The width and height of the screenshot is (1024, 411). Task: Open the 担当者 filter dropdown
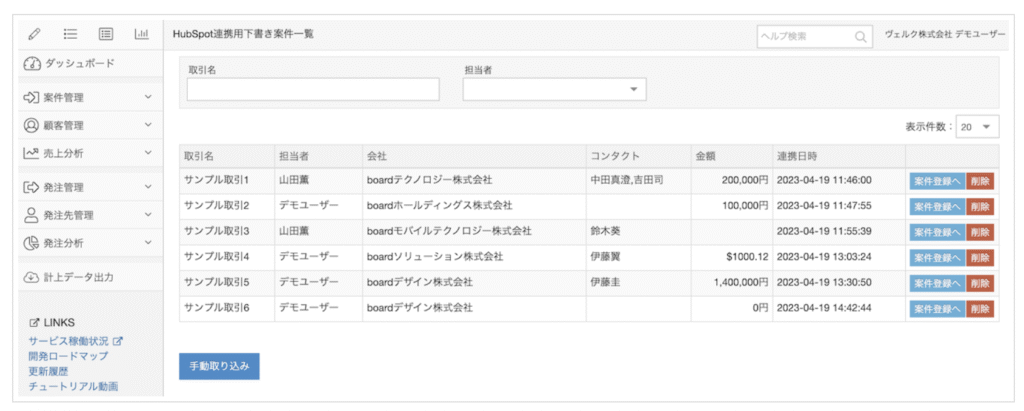pos(554,90)
